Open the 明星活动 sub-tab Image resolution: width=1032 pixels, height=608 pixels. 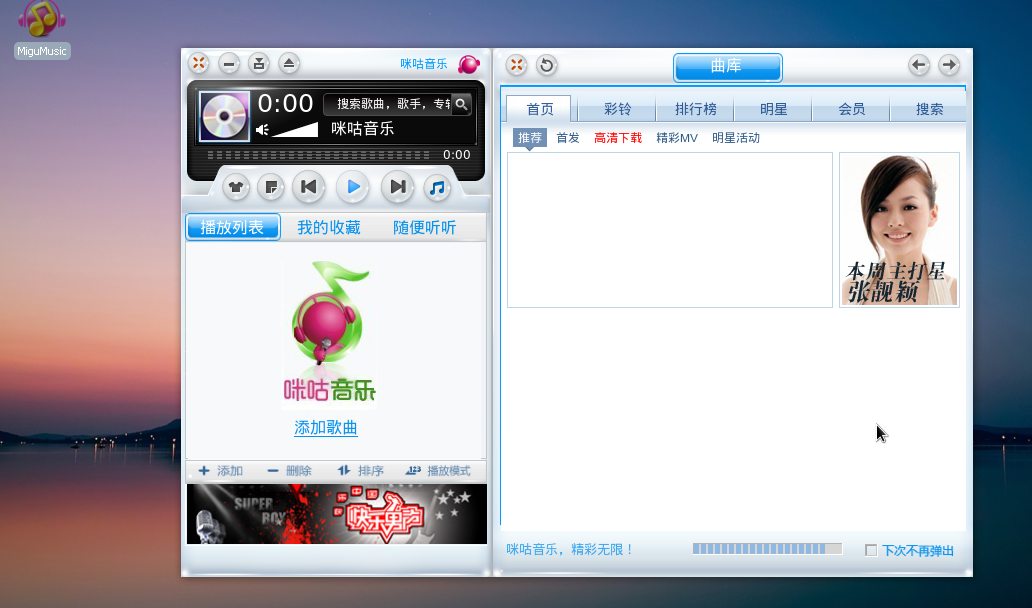pyautogui.click(x=736, y=138)
